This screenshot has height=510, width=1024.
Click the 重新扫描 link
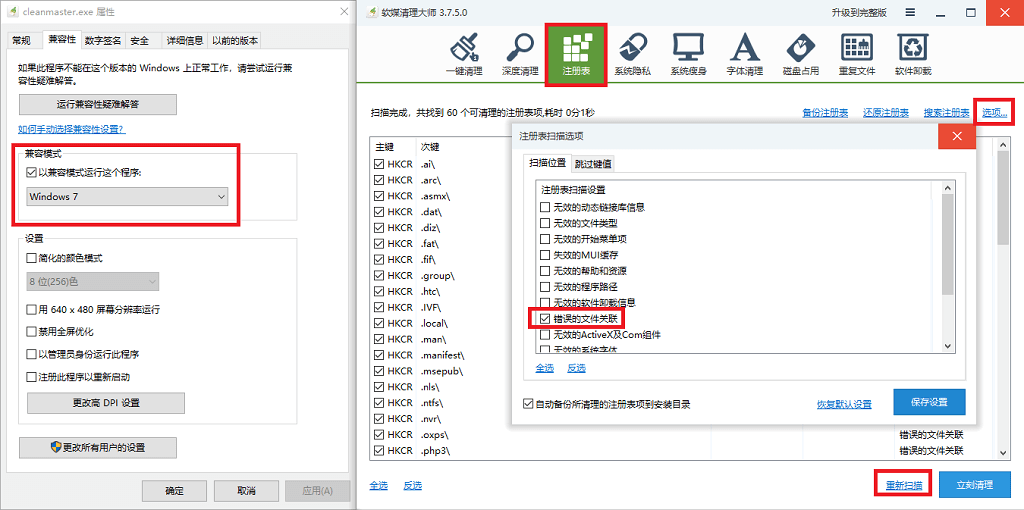coord(904,486)
